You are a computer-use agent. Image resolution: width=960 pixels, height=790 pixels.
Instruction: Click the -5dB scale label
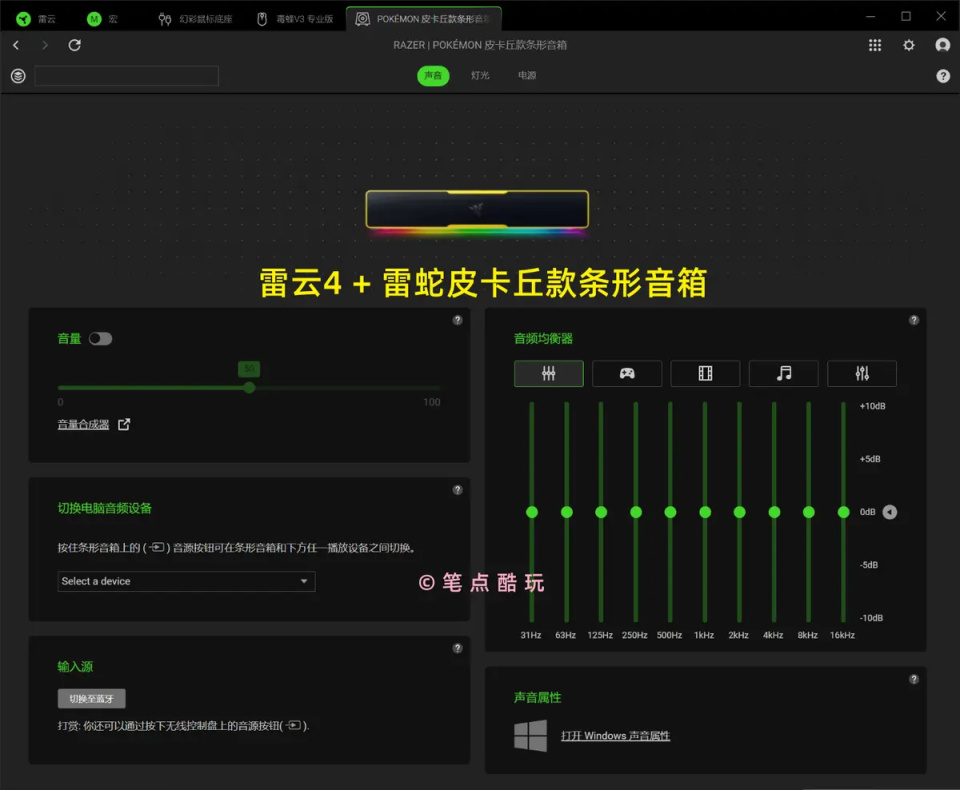tap(869, 565)
